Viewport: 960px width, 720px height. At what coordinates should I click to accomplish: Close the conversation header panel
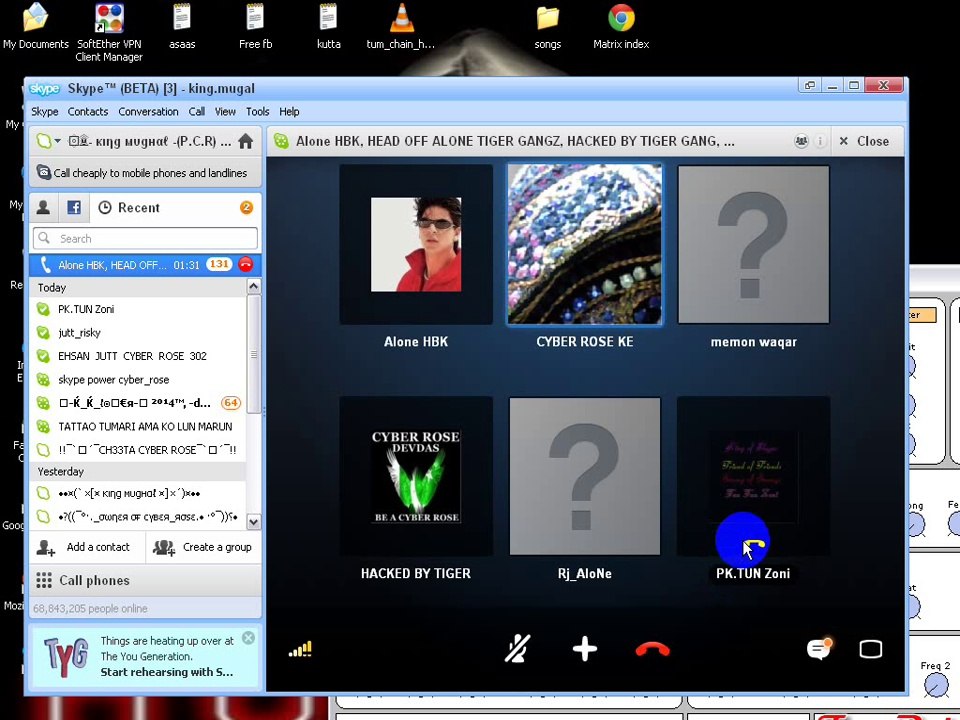click(864, 141)
